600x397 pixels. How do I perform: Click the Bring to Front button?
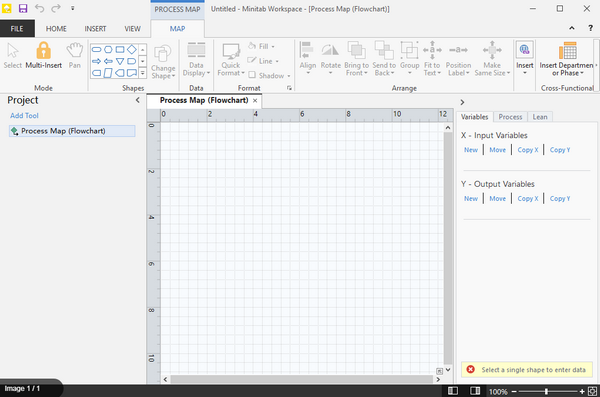[356, 58]
